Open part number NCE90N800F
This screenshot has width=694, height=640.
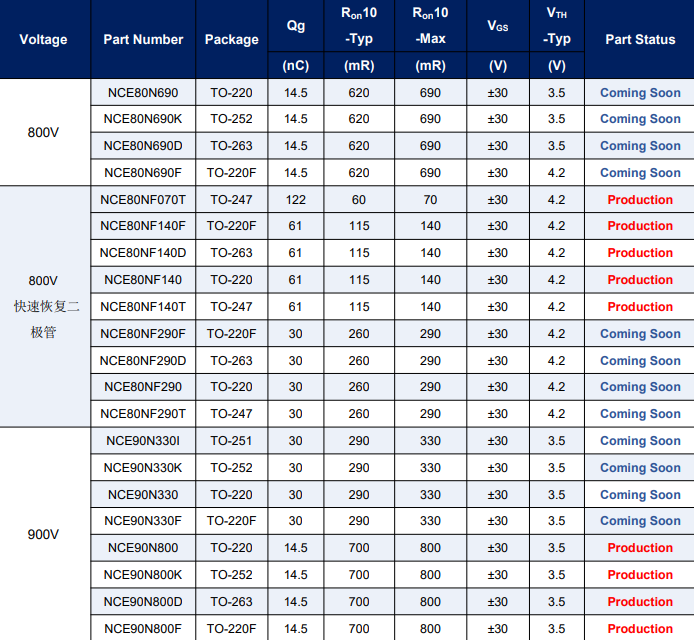click(x=143, y=629)
